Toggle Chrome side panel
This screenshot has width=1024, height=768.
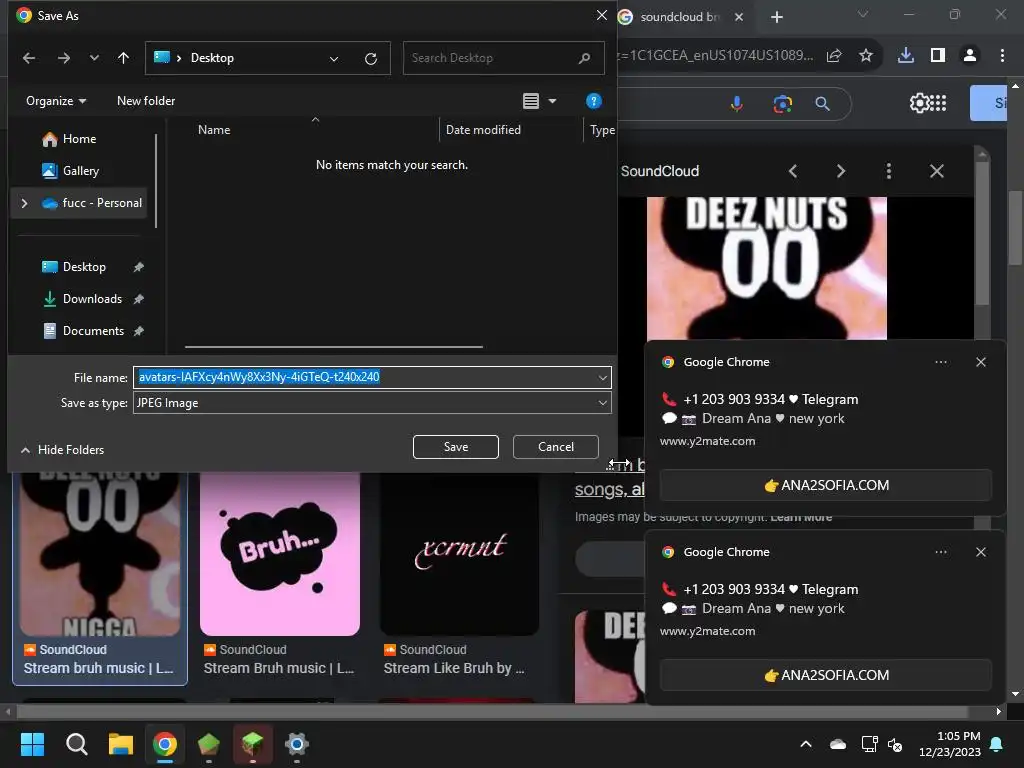938,56
